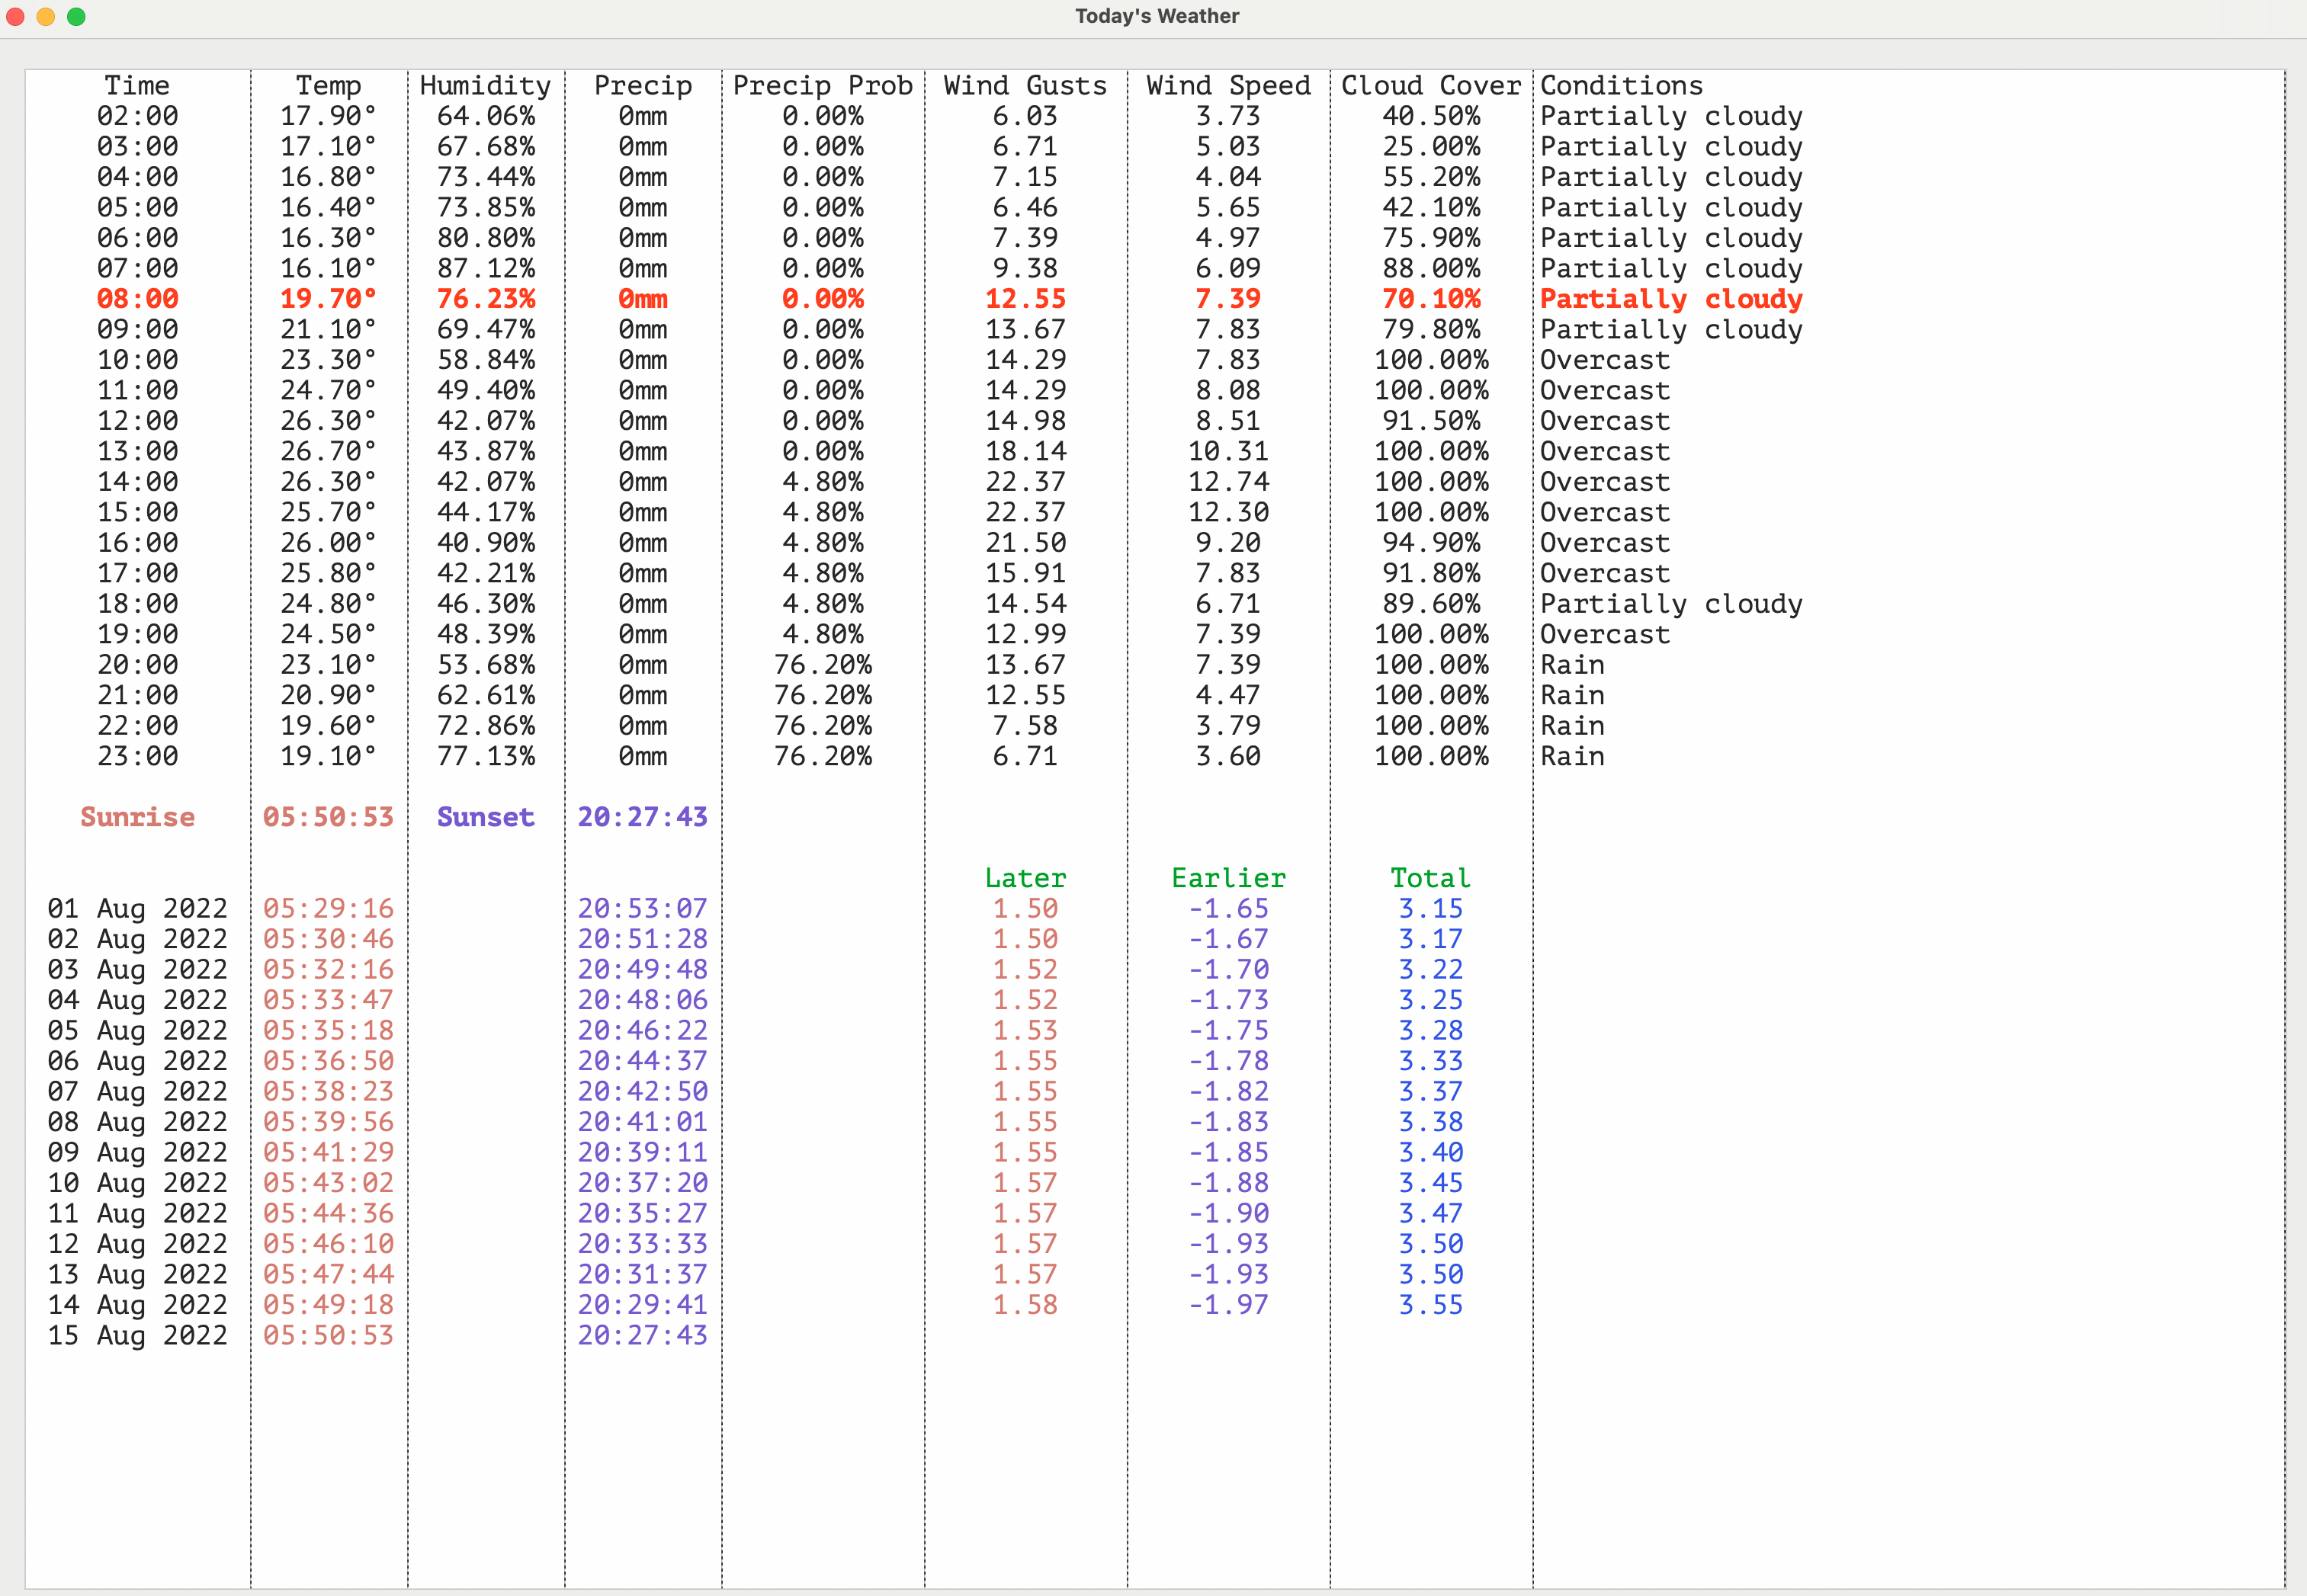
Task: Click the bold red Partially cloudy condition
Action: coord(1671,299)
